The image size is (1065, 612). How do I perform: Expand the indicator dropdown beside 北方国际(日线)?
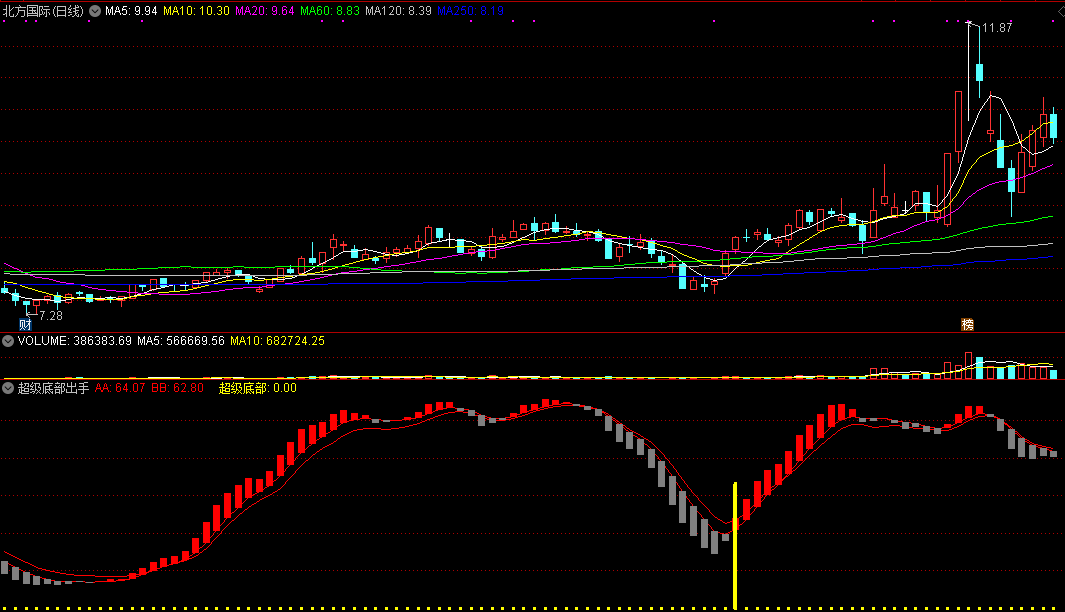pyautogui.click(x=95, y=11)
